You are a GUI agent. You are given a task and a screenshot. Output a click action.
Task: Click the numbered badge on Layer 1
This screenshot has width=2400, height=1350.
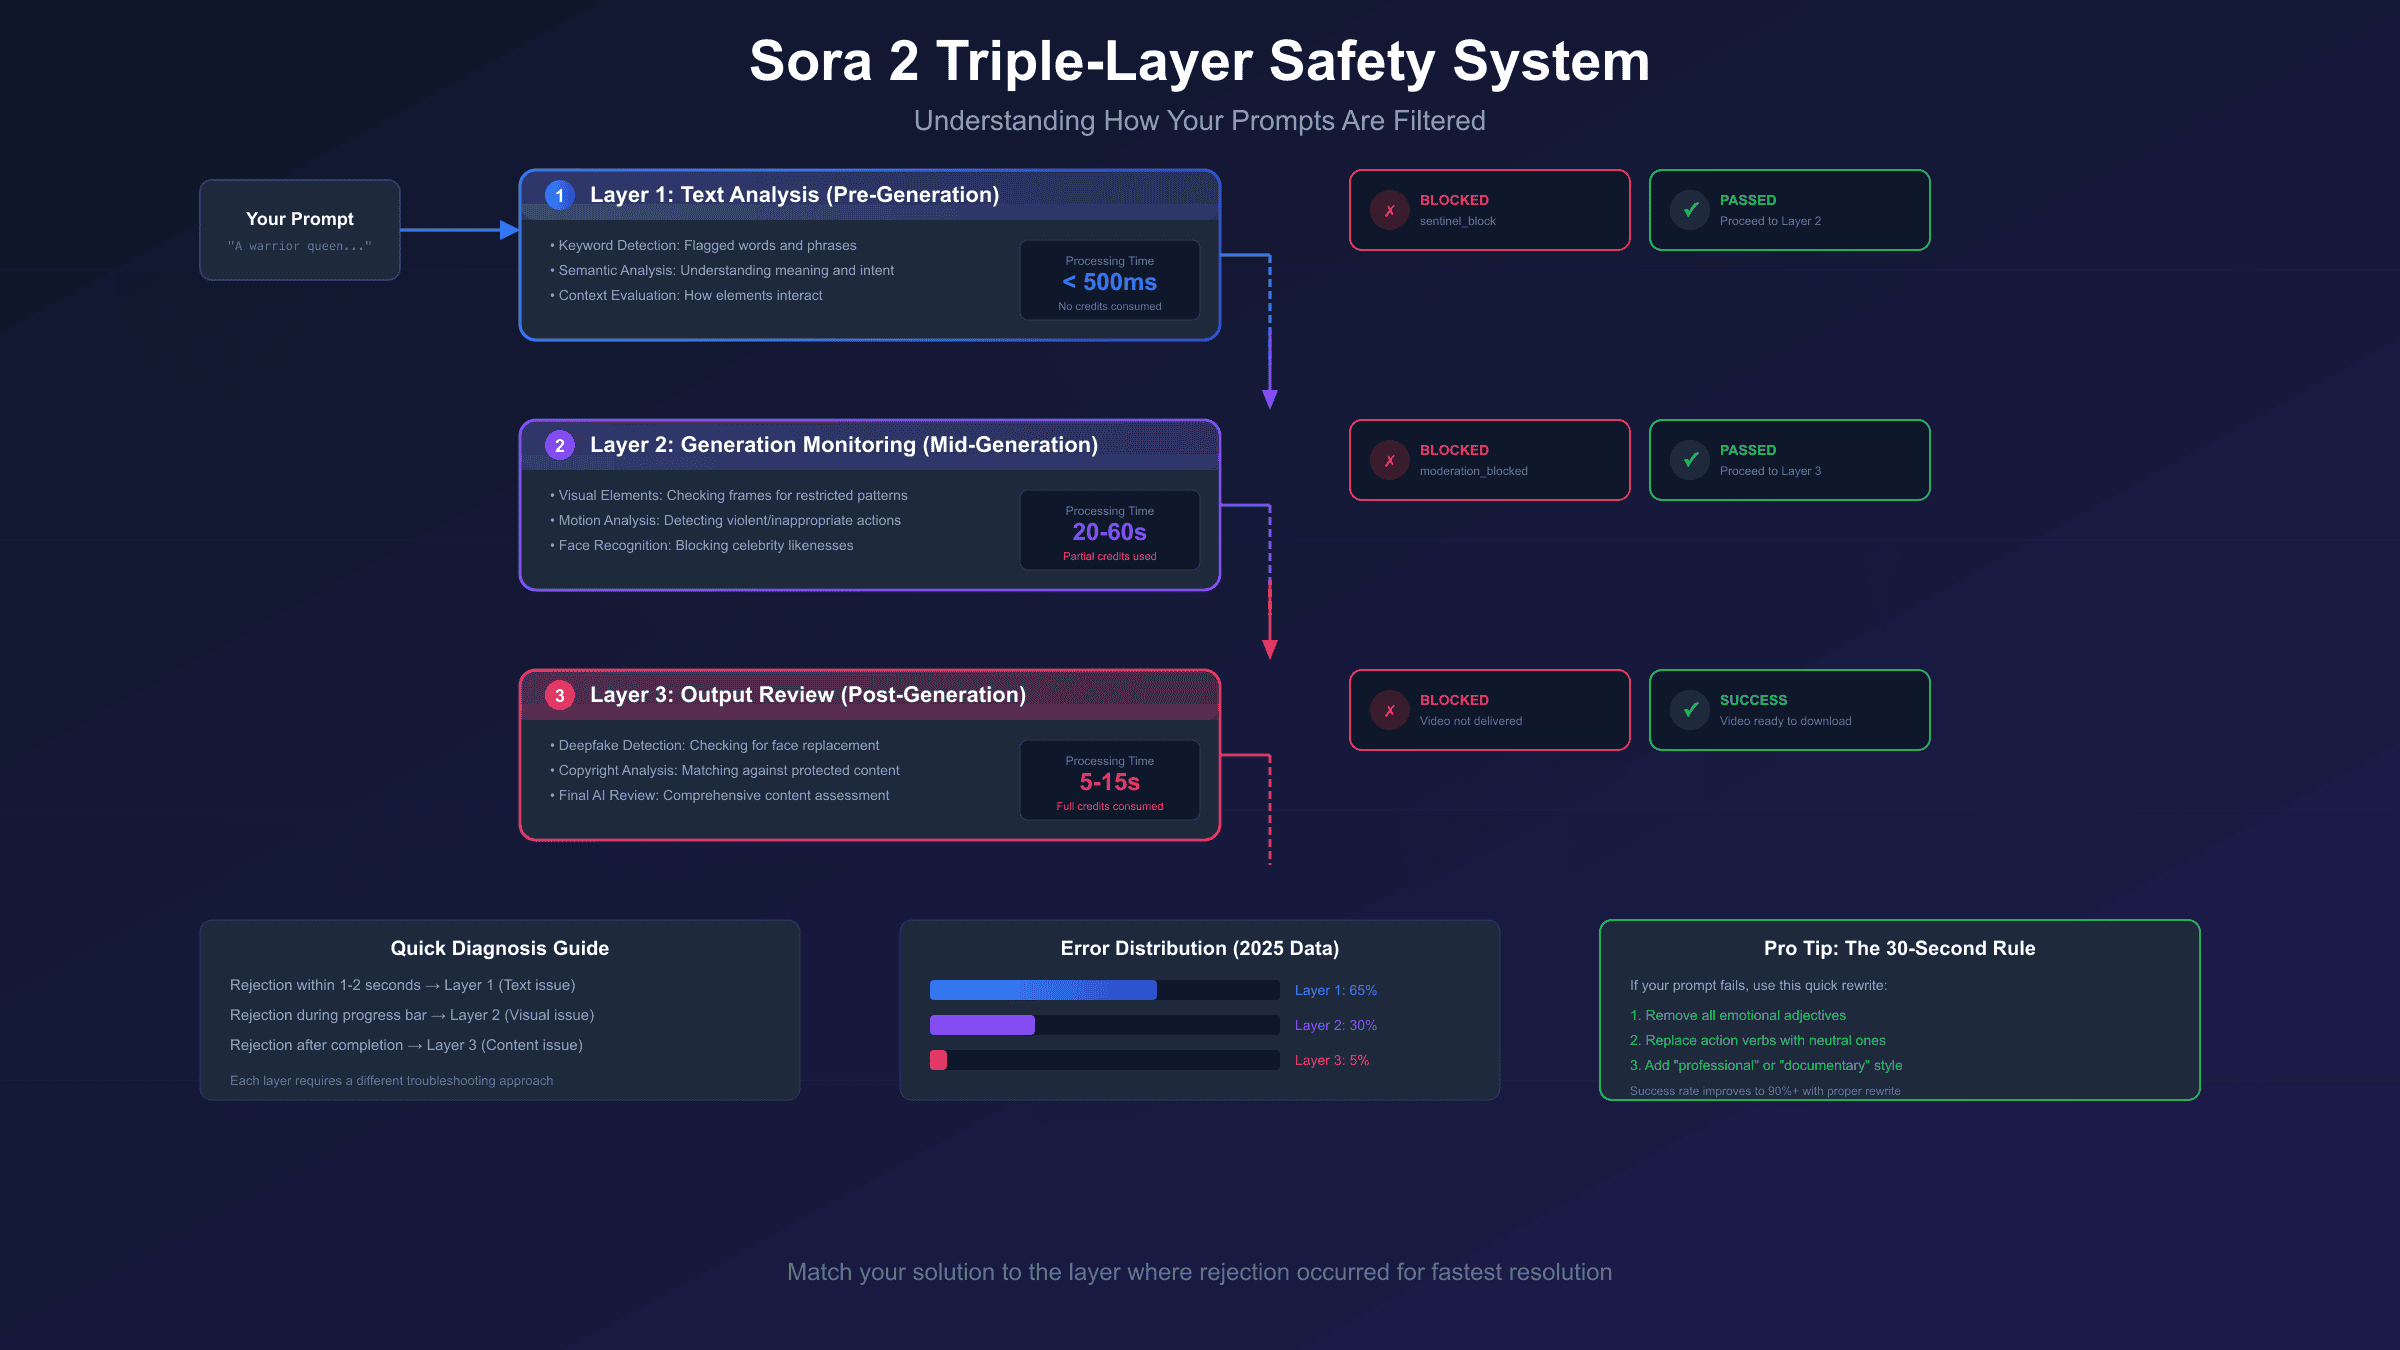[x=559, y=195]
